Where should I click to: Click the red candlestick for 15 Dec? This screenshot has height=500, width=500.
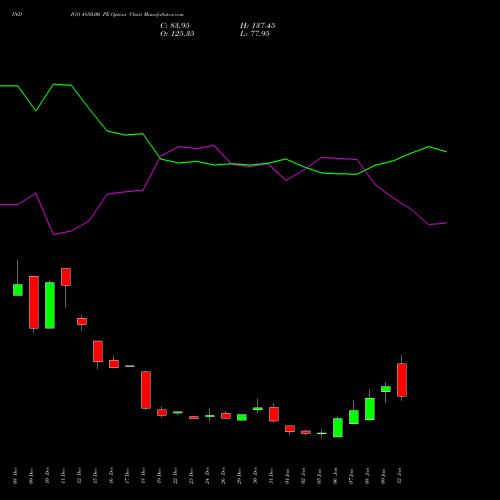(98, 351)
